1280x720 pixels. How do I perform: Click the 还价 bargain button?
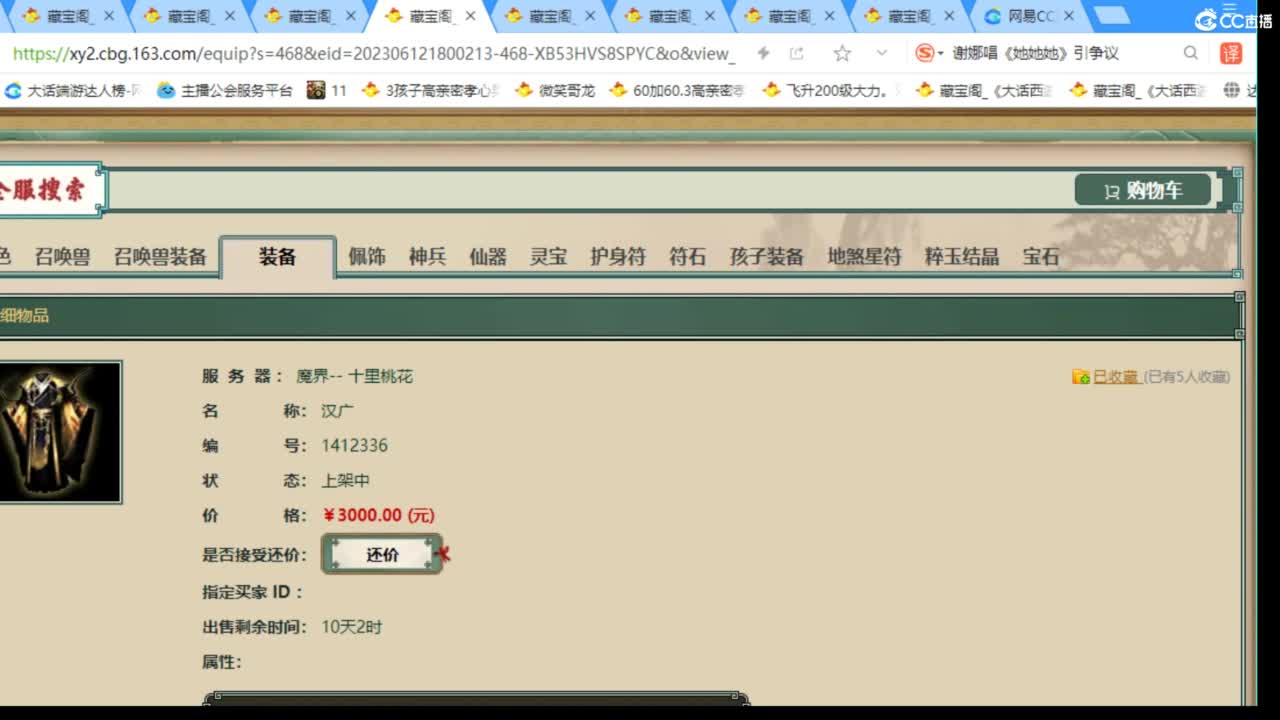(x=382, y=554)
